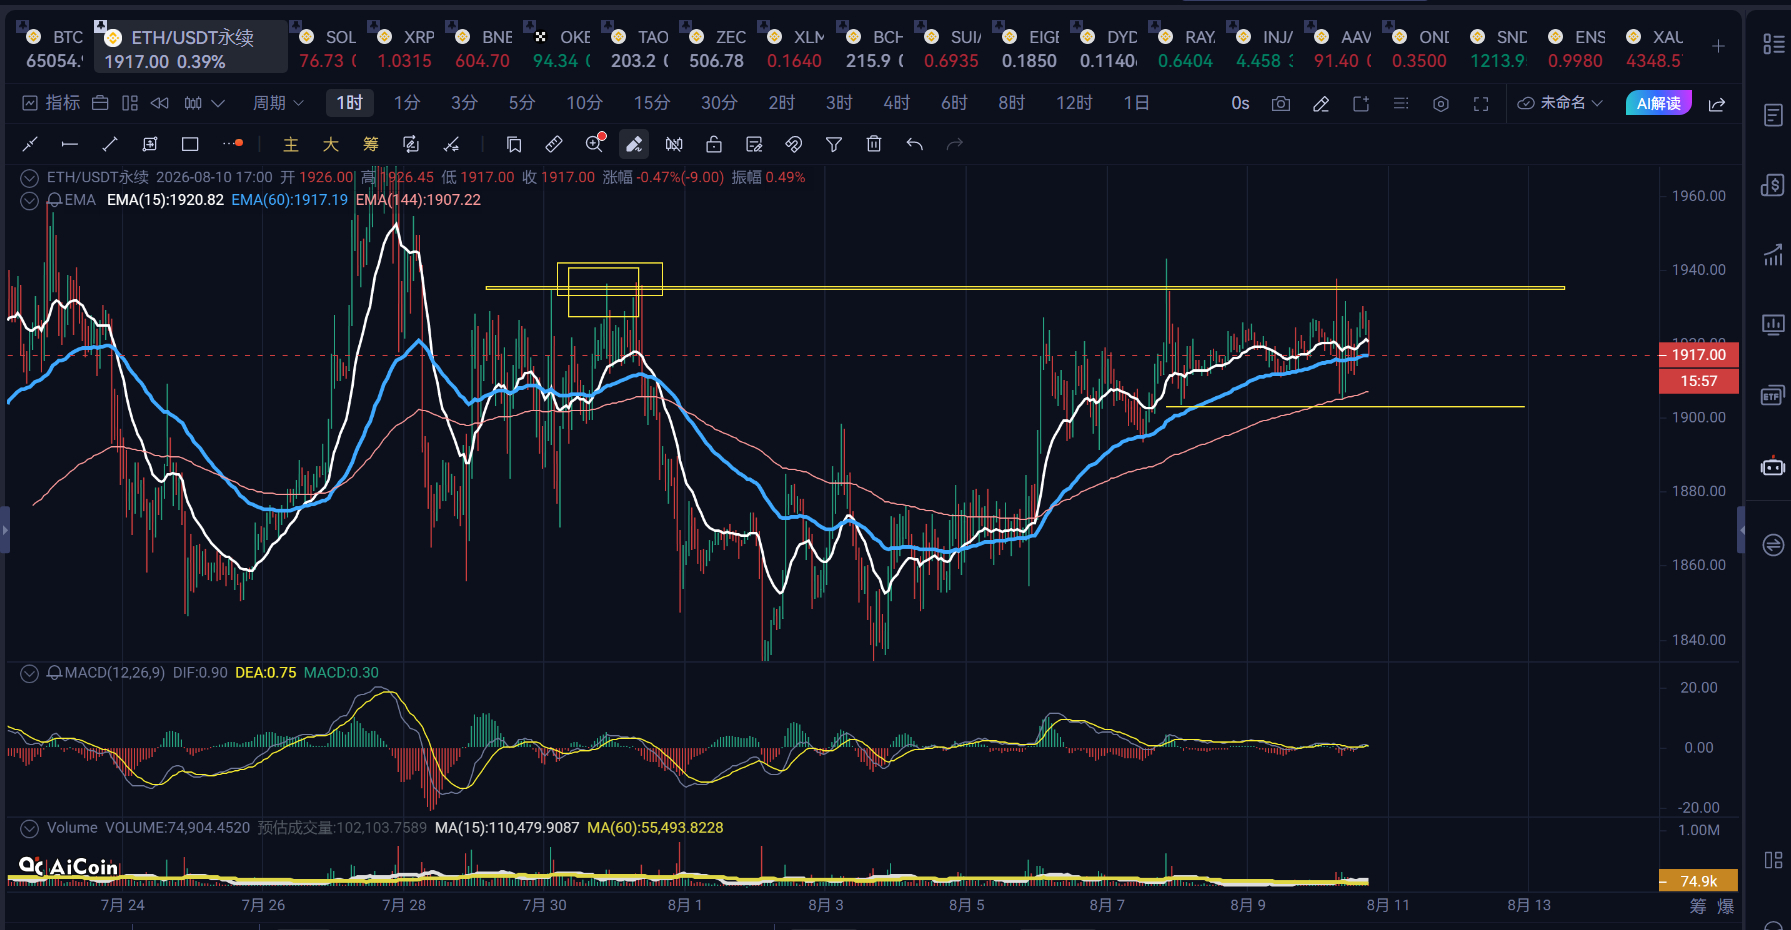Select the rectangle drawing tool
Image resolution: width=1791 pixels, height=930 pixels.
click(x=190, y=144)
